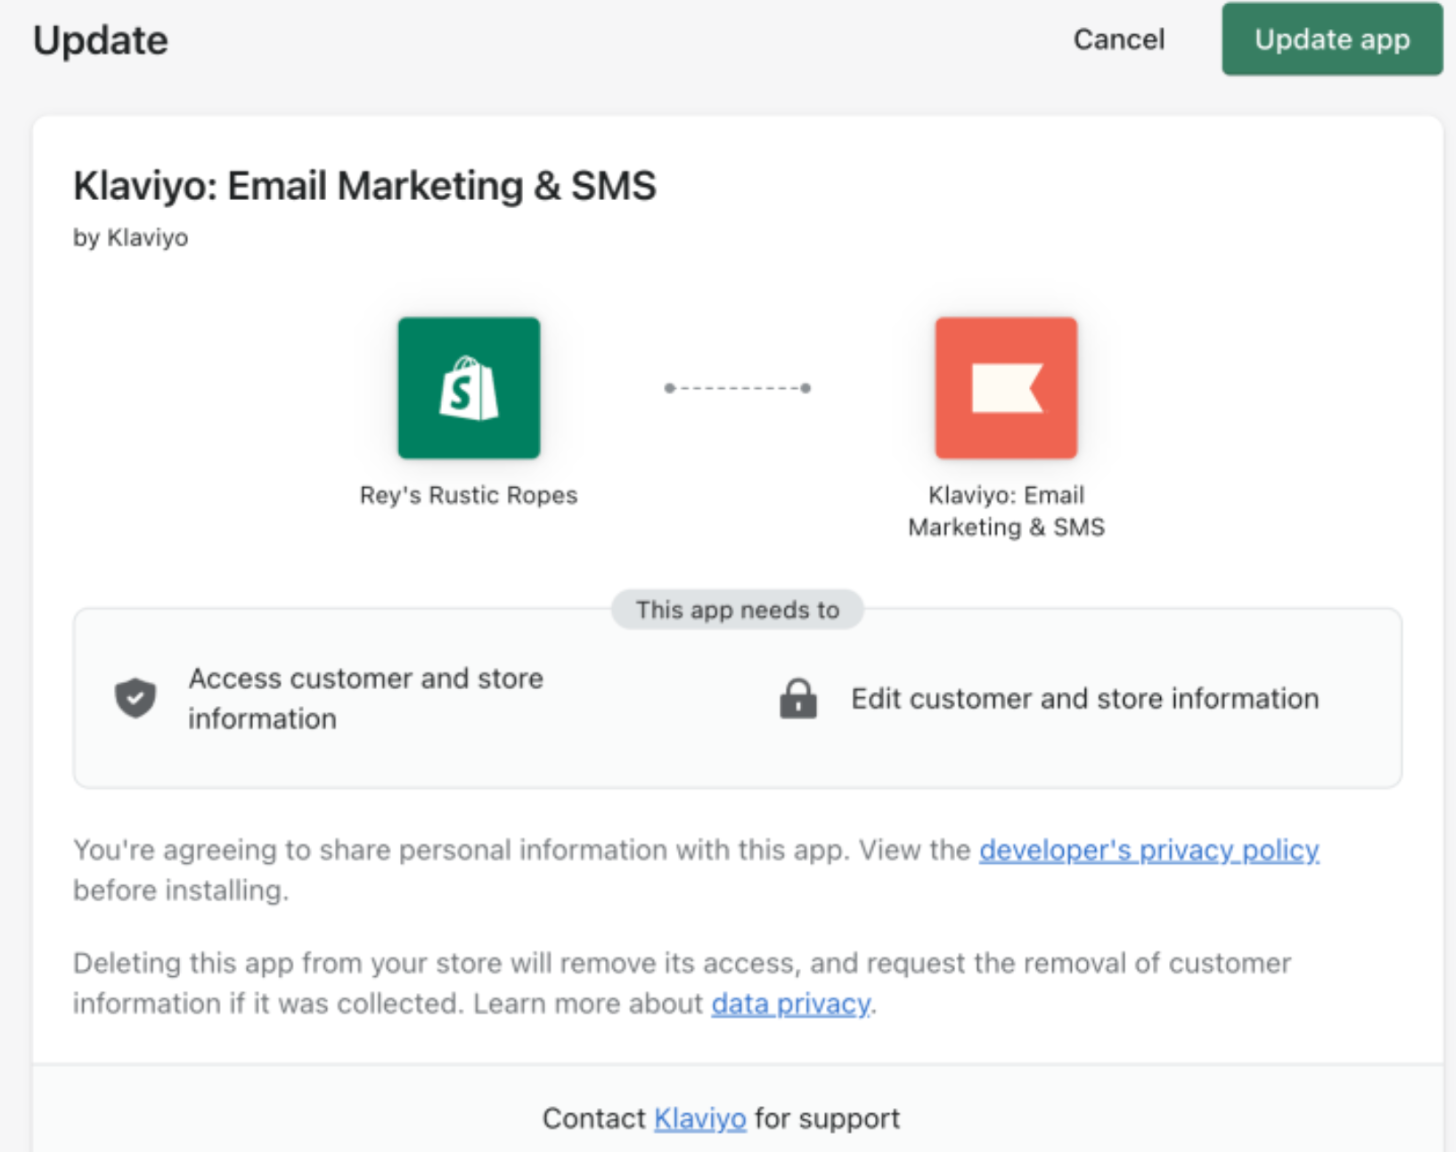Click the green Shopify bag icon

pyautogui.click(x=468, y=388)
